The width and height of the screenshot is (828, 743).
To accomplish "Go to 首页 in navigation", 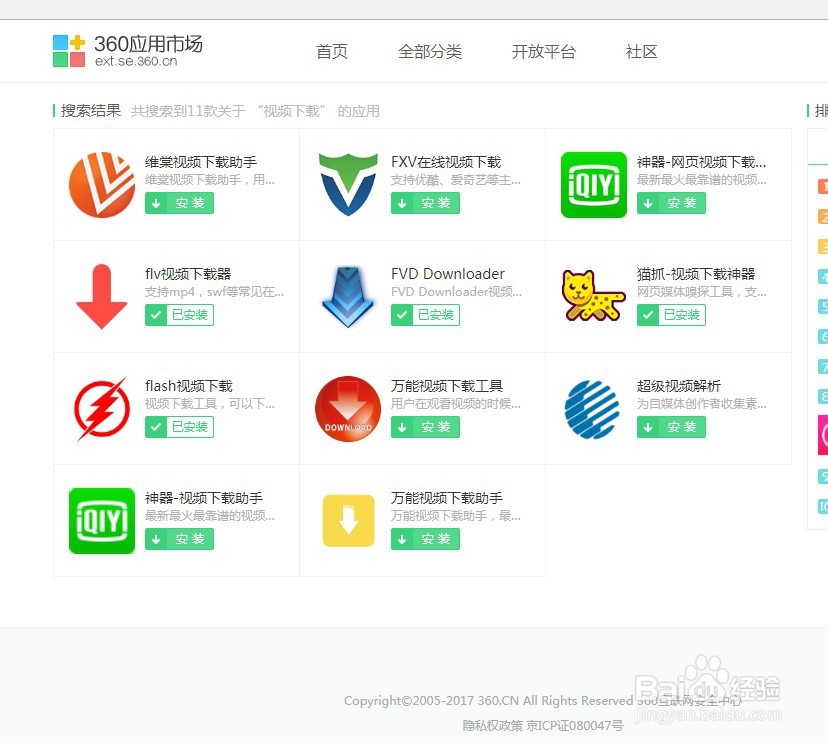I will pyautogui.click(x=332, y=51).
